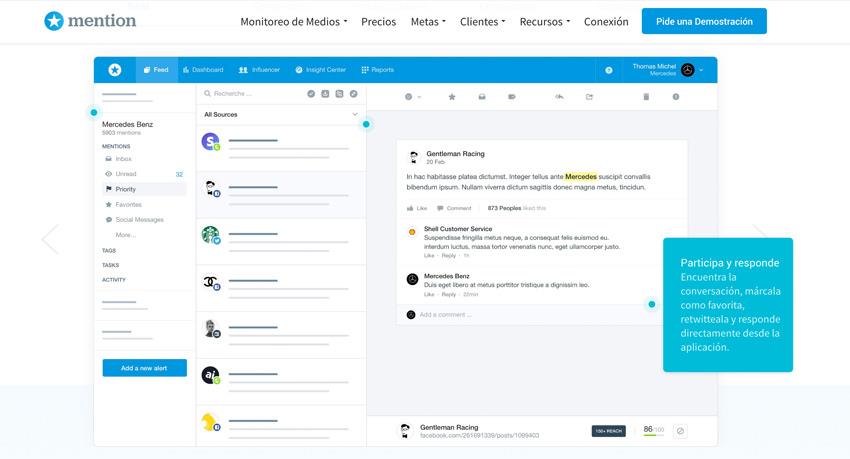Switch to the Dashboard tab
Image resolution: width=850 pixels, height=459 pixels.
(x=203, y=70)
